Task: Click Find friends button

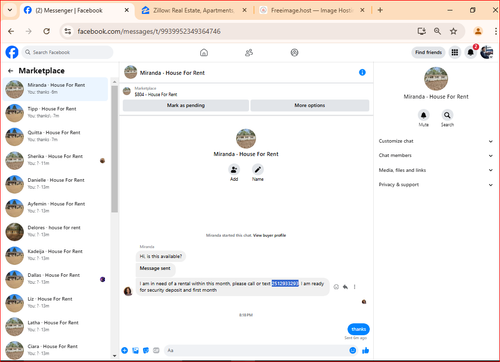Action: [428, 52]
